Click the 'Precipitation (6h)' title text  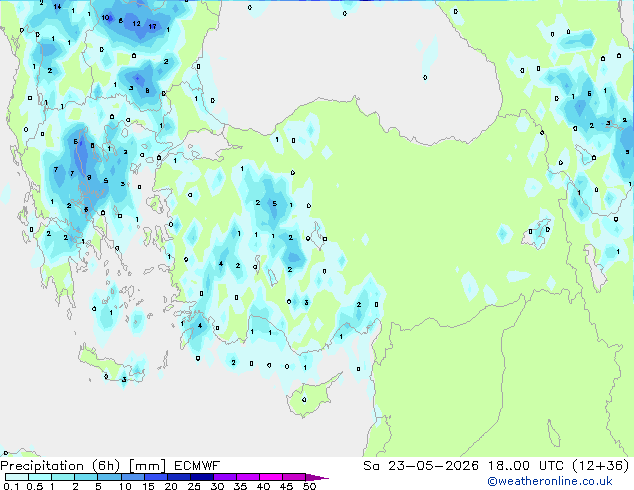click(x=60, y=466)
